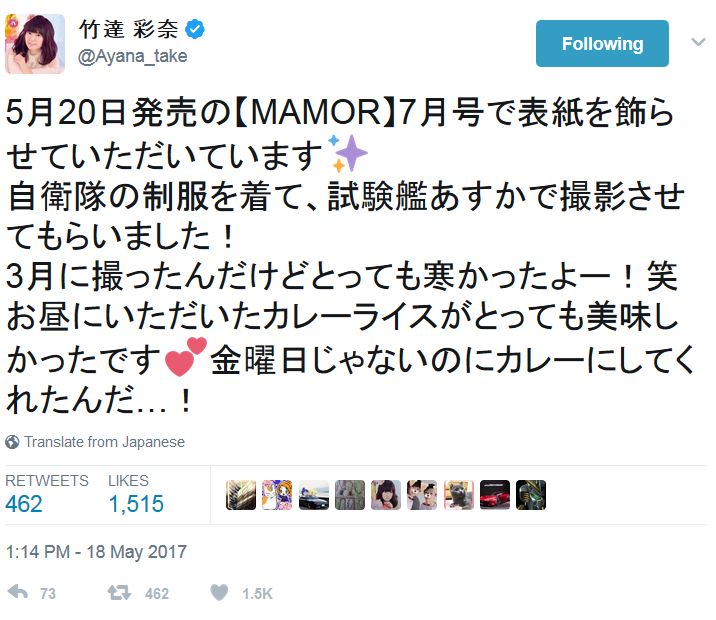This screenshot has width=716, height=620.
Task: Click the heart like icon
Action: click(219, 593)
